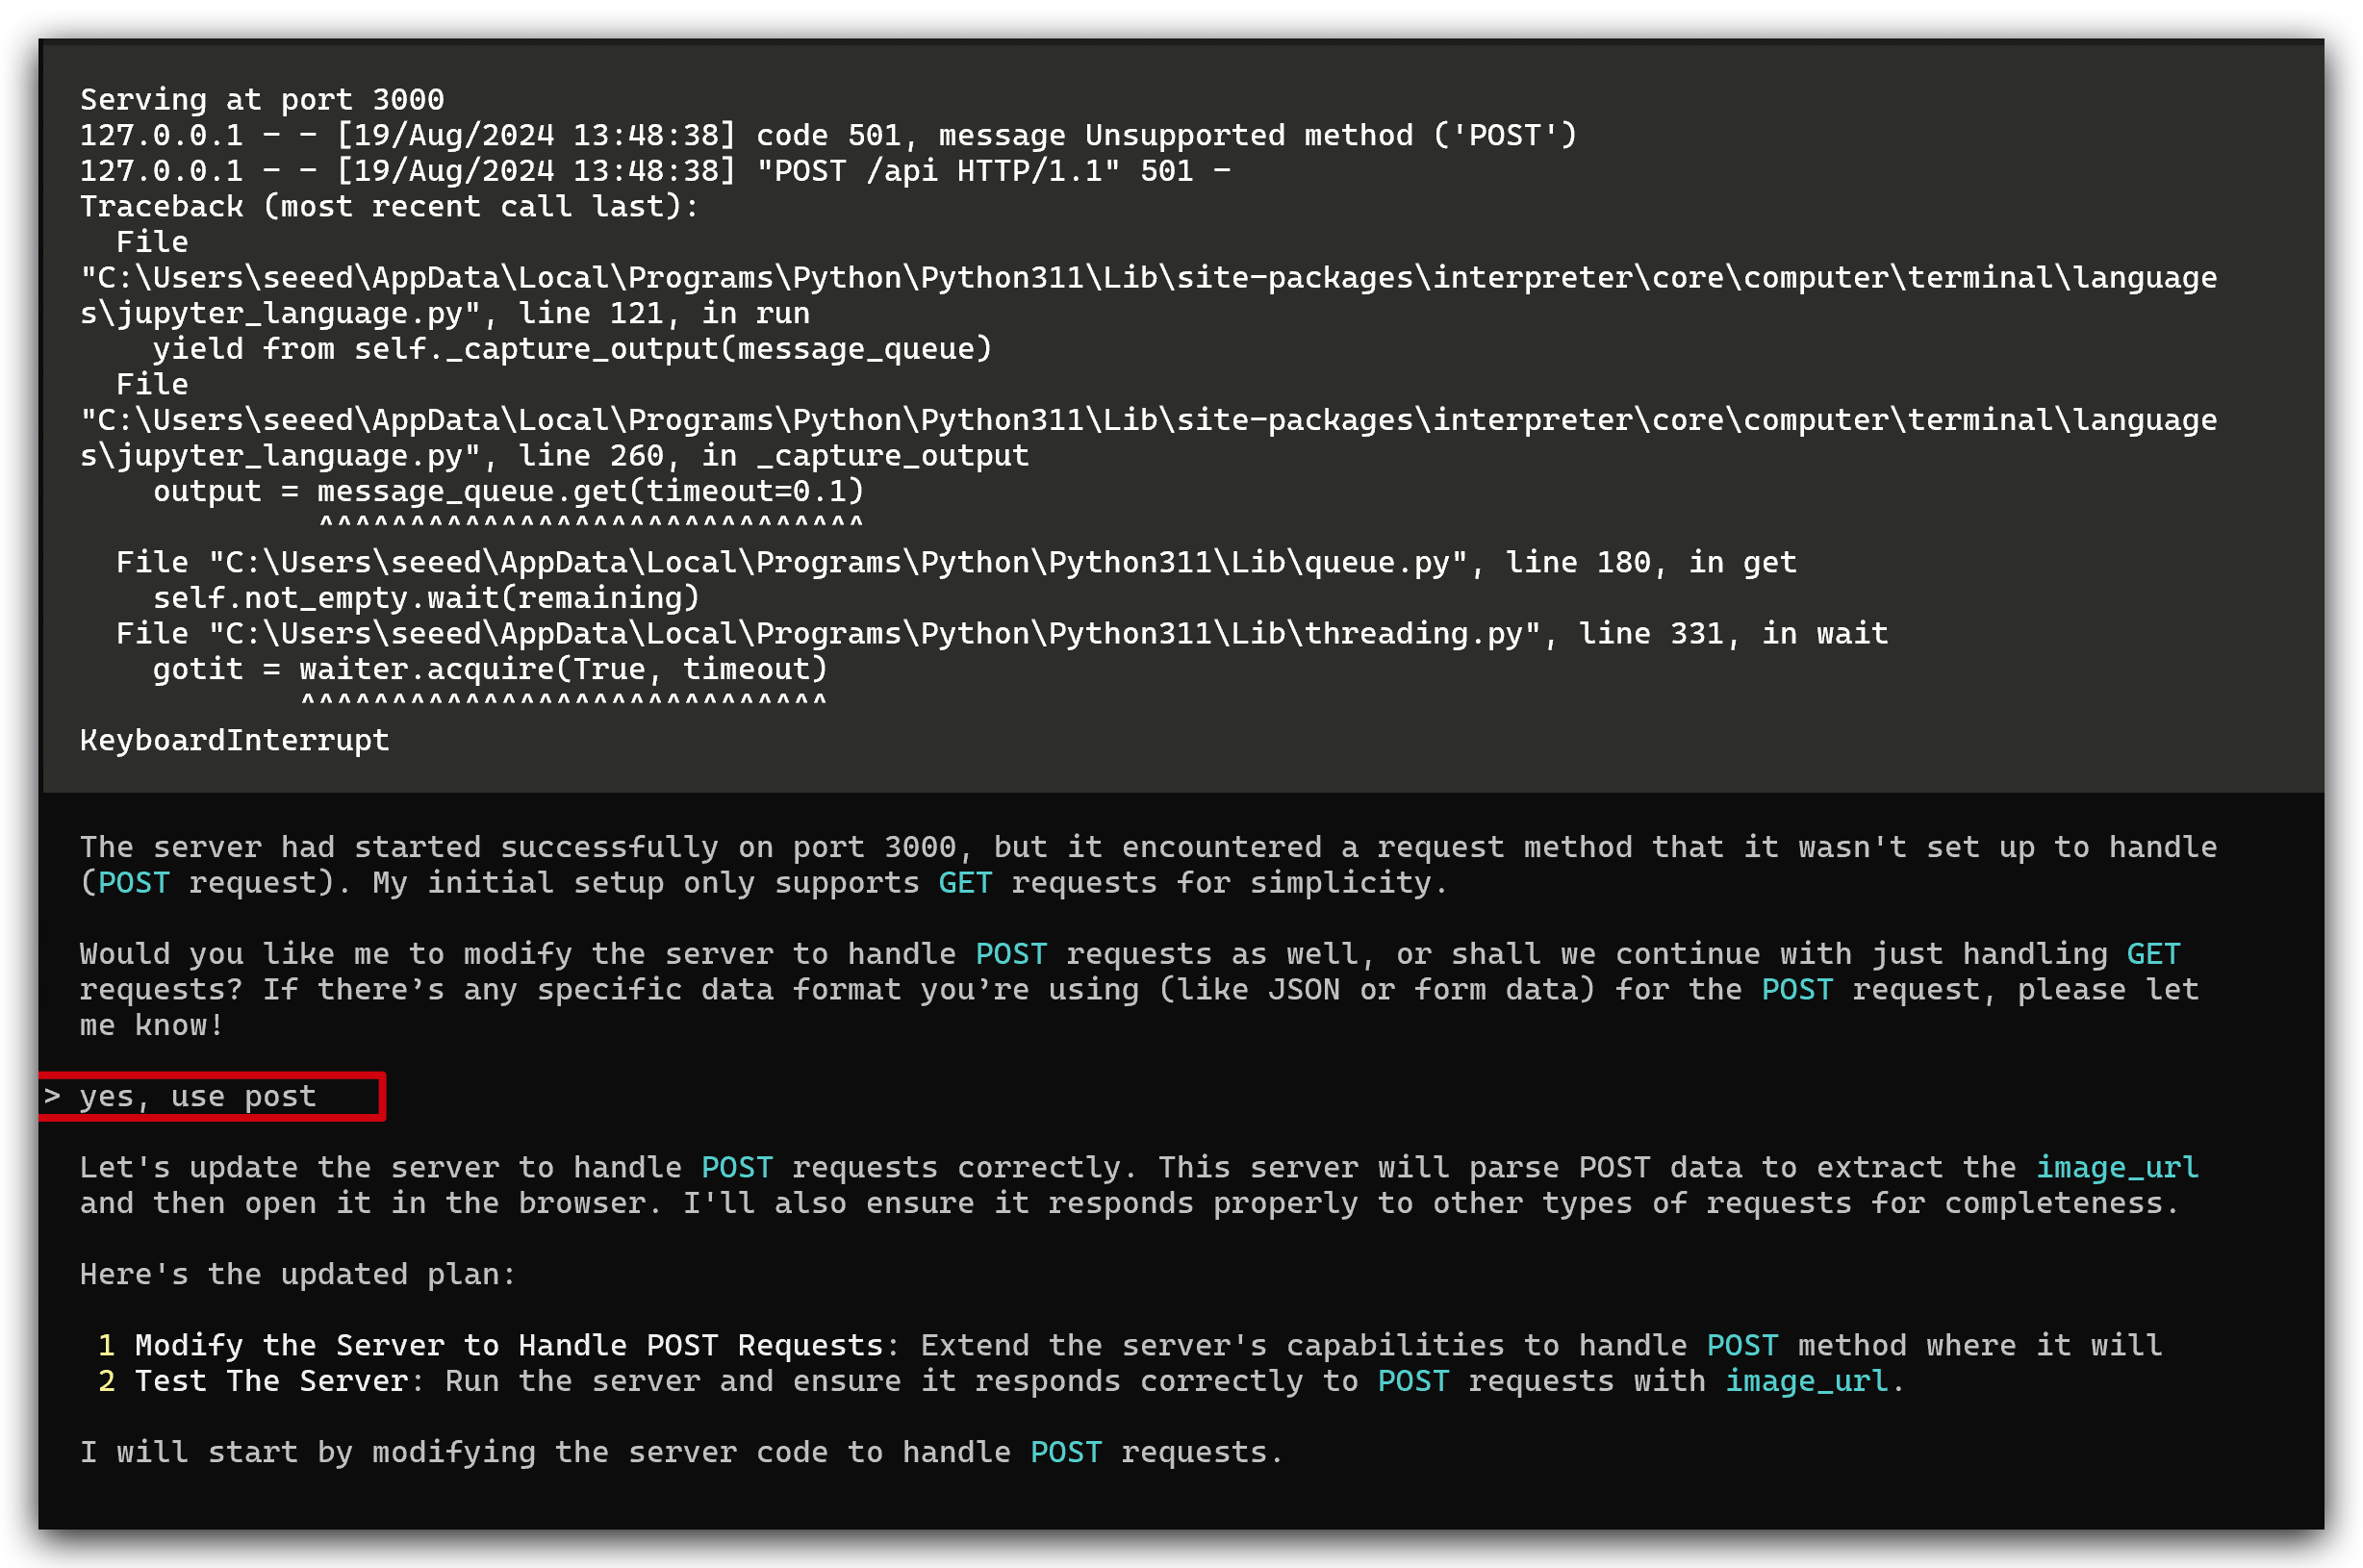2363x1568 pixels.
Task: Click the 'Serving at port 3000' line
Action: click(x=262, y=99)
